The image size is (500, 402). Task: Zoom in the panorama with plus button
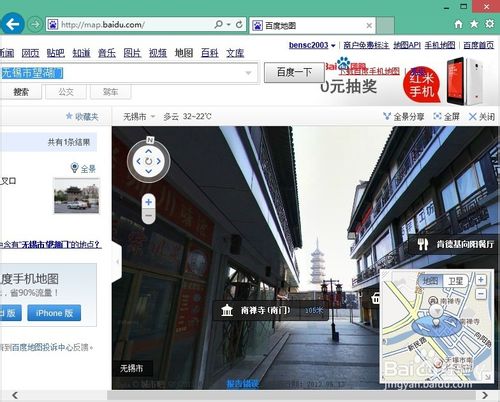click(149, 202)
